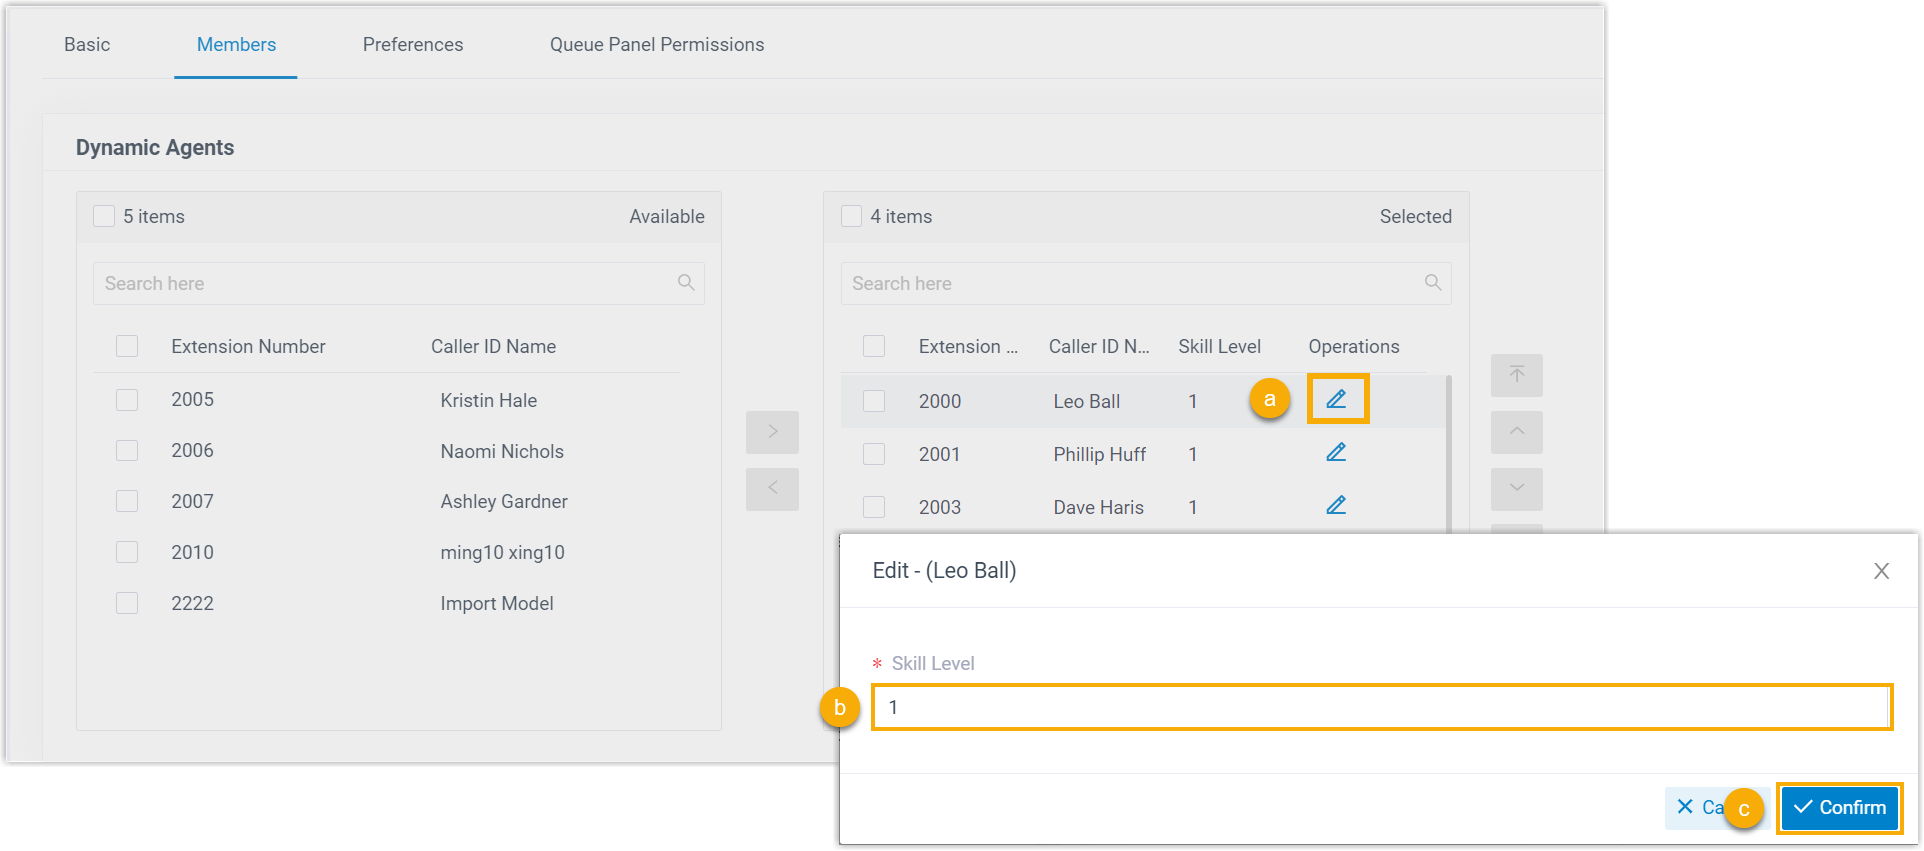Move selected agents right with arrow button

[x=772, y=432]
